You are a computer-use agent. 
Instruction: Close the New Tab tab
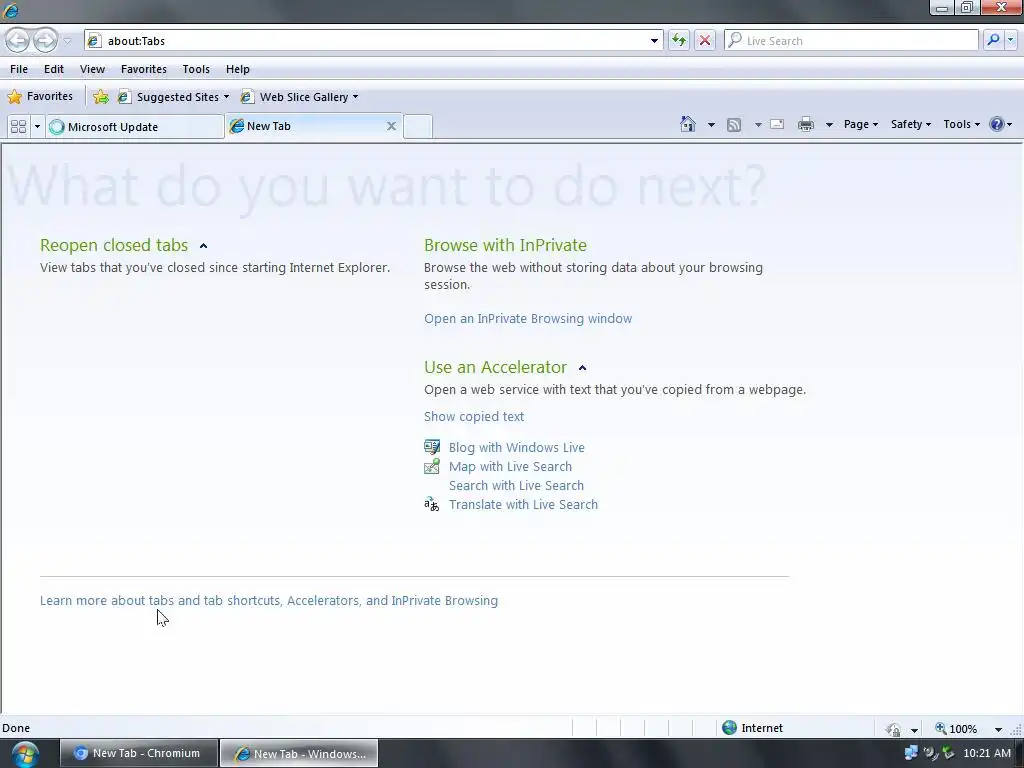coord(391,126)
